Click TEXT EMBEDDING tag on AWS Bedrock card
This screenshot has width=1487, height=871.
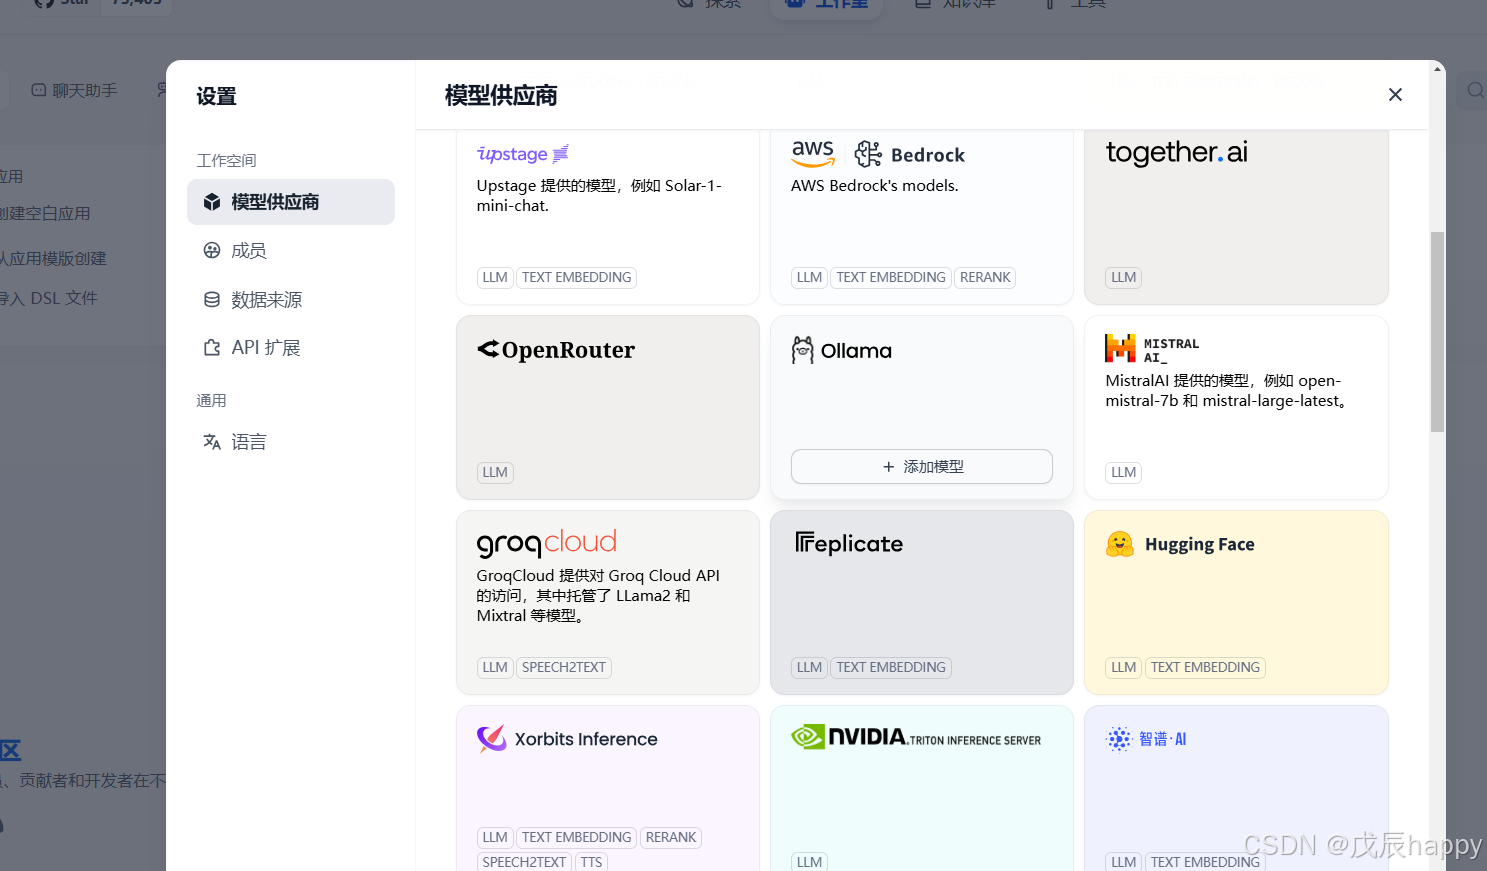(x=891, y=278)
